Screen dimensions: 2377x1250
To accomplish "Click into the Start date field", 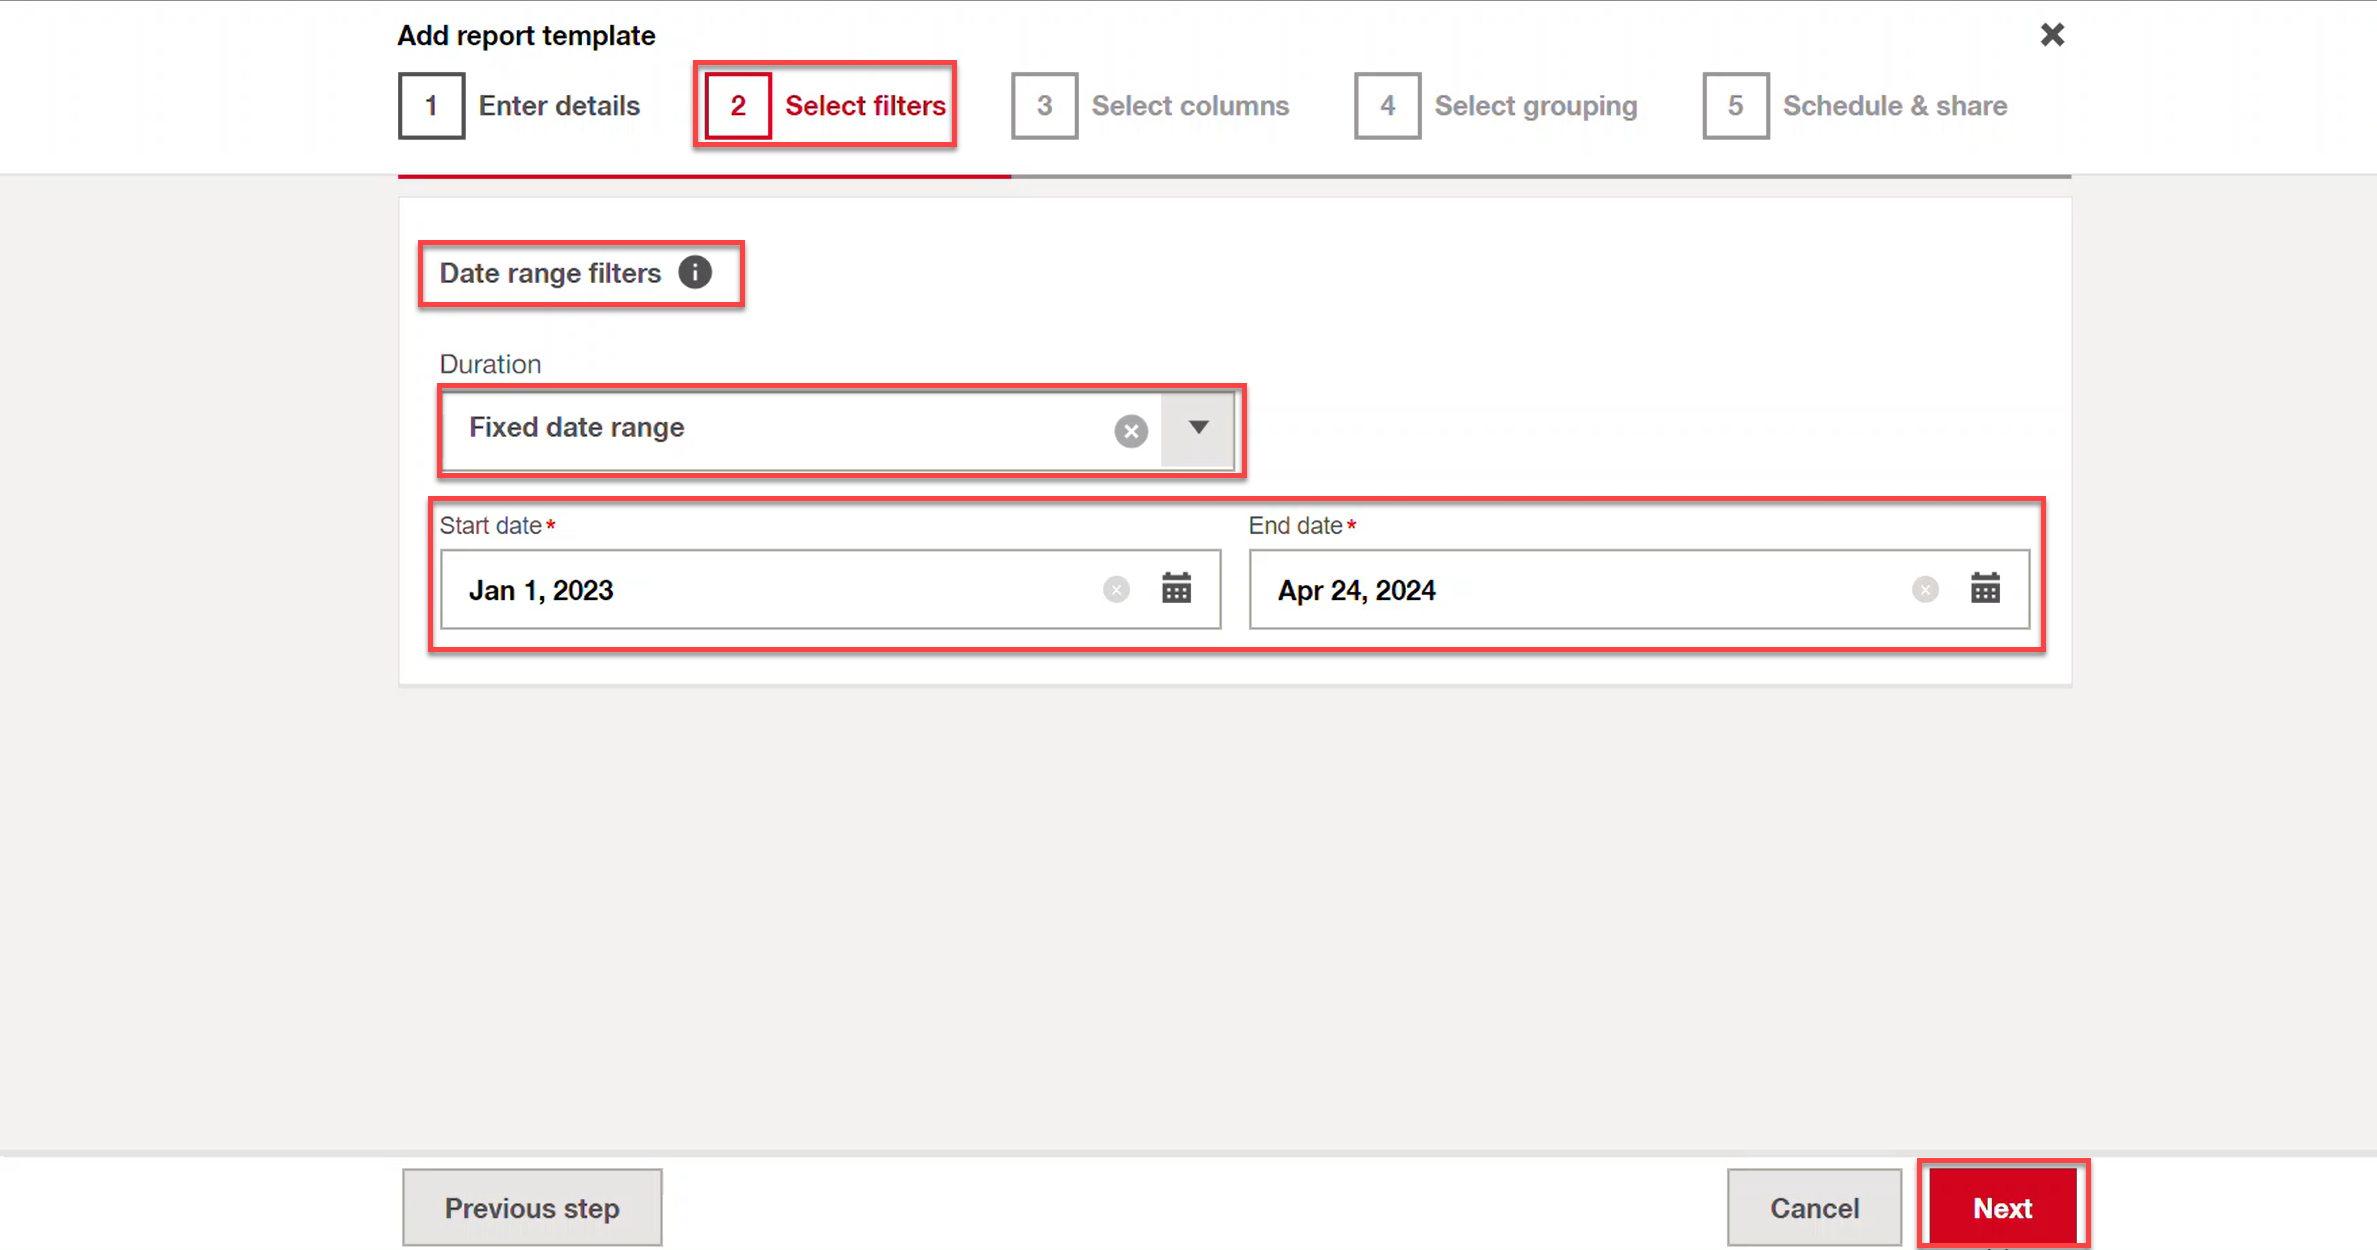I will coord(830,589).
